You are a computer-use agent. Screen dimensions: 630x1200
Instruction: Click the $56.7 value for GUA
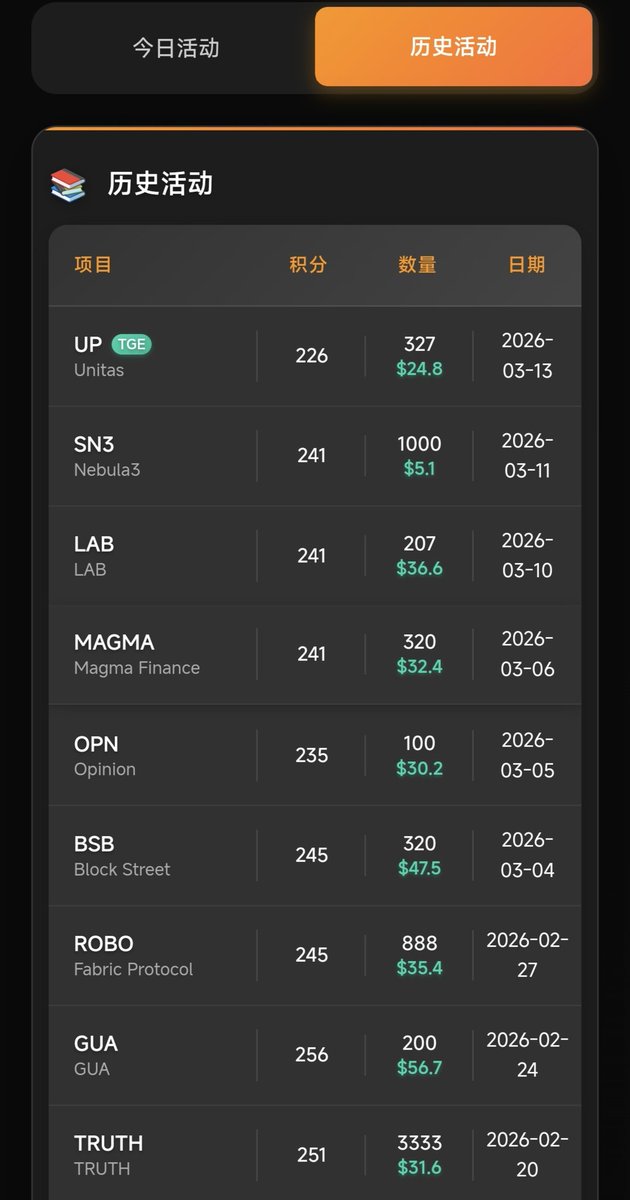[419, 1068]
